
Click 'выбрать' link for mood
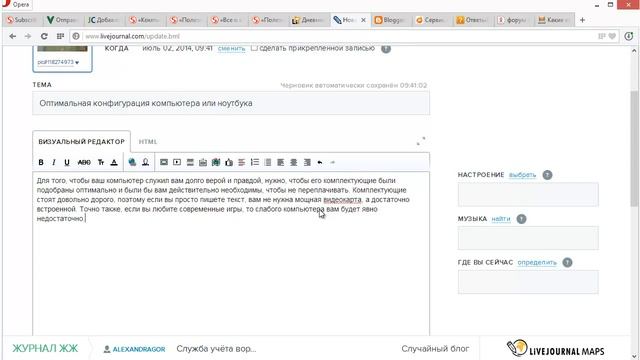[522, 175]
